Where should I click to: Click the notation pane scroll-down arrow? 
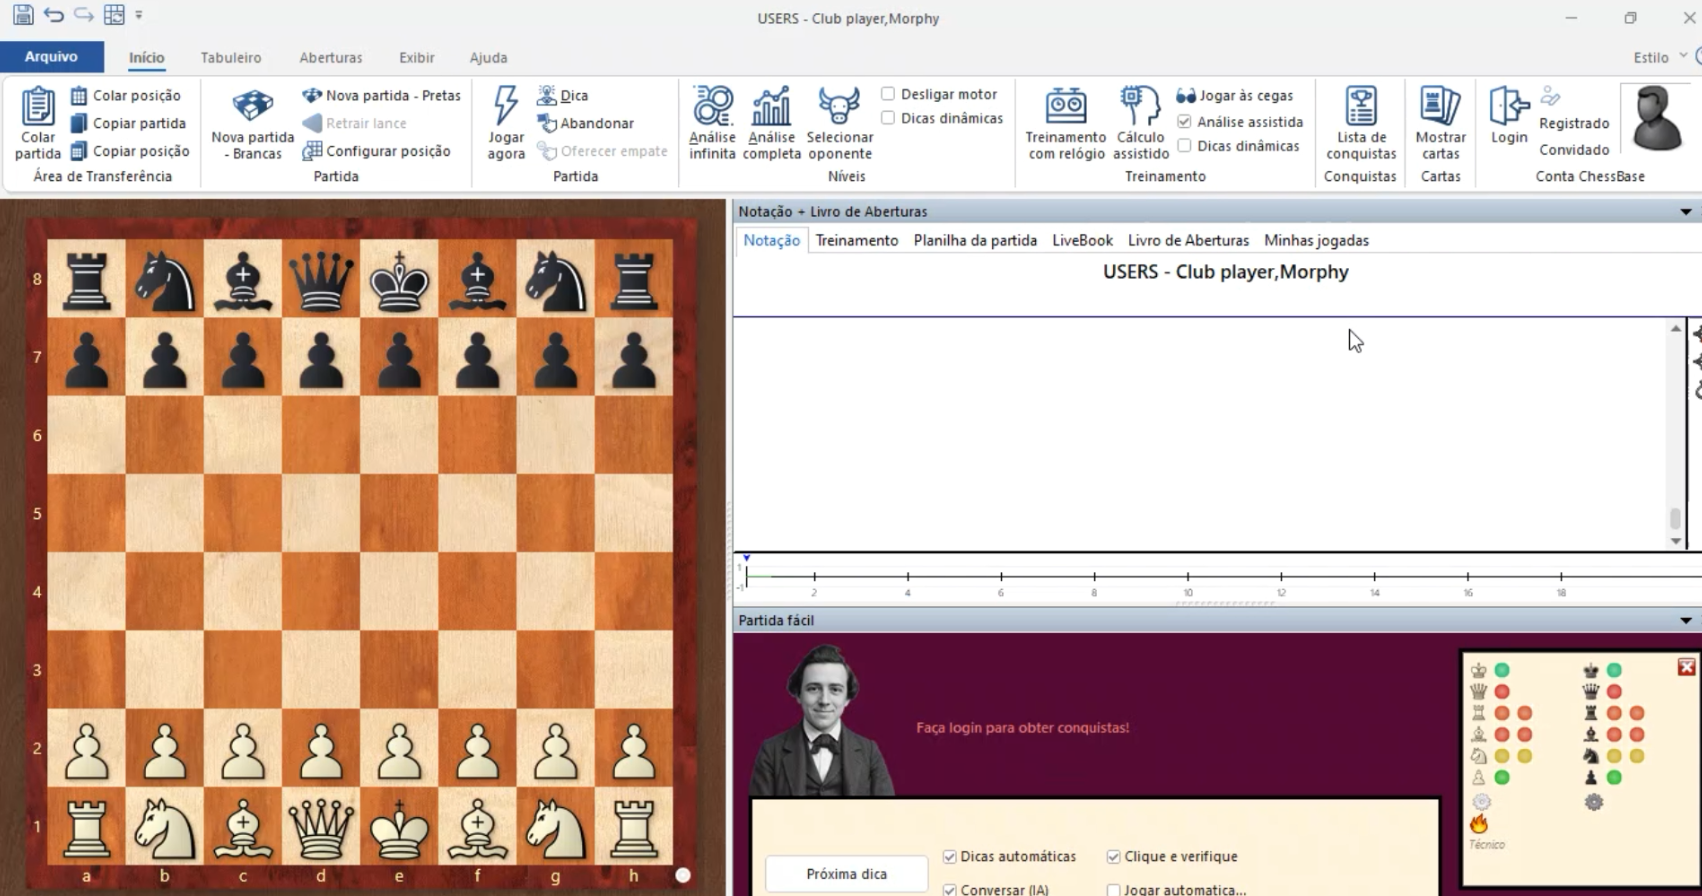1676,541
